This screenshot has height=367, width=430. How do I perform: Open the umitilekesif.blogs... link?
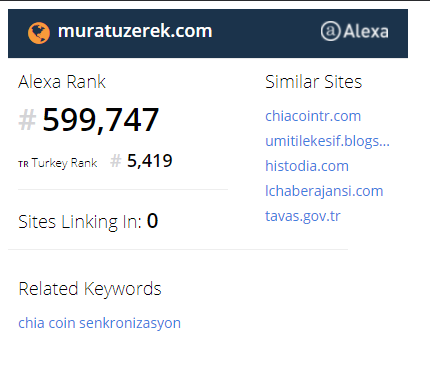[x=327, y=141]
